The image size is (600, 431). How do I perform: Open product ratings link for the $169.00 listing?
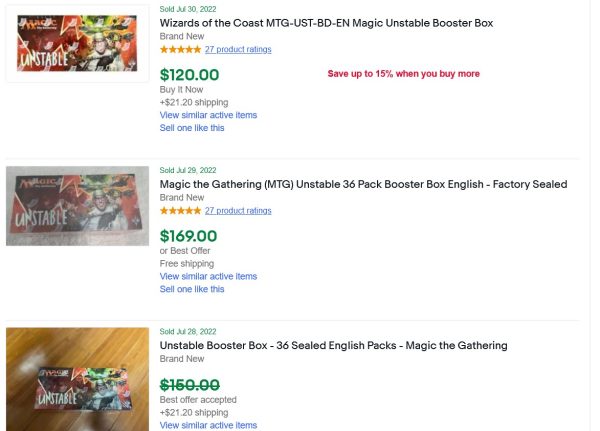(238, 211)
